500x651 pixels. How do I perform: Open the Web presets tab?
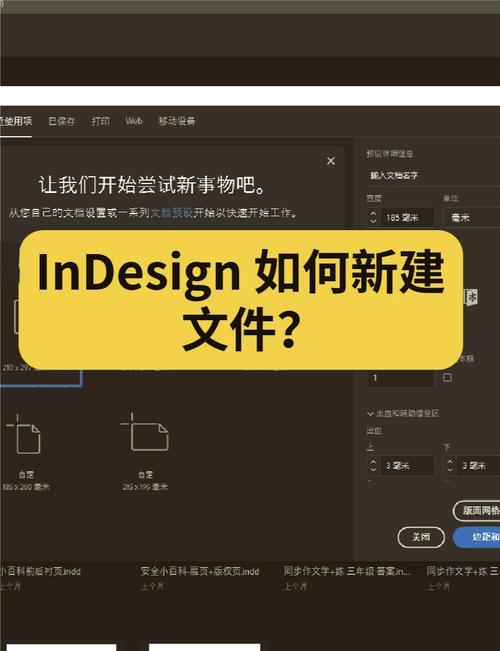(x=134, y=121)
